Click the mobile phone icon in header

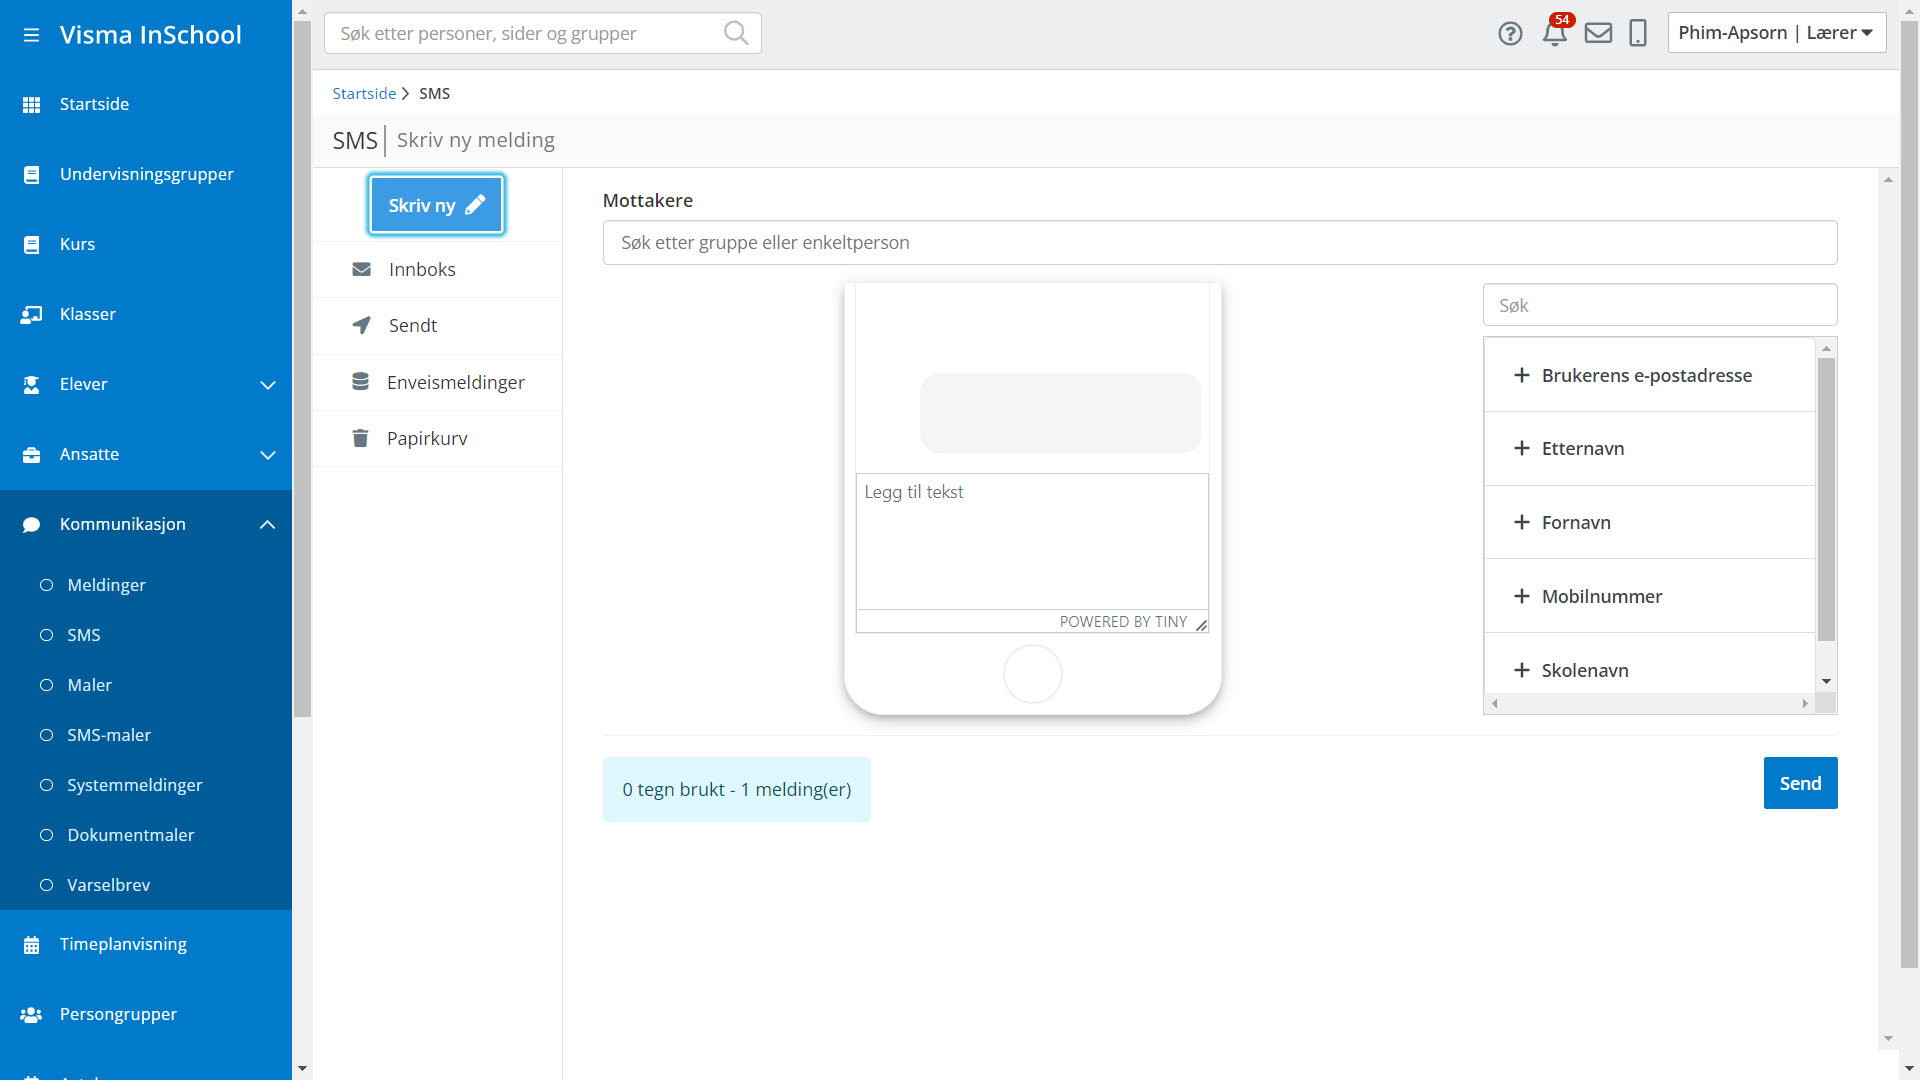coord(1638,34)
